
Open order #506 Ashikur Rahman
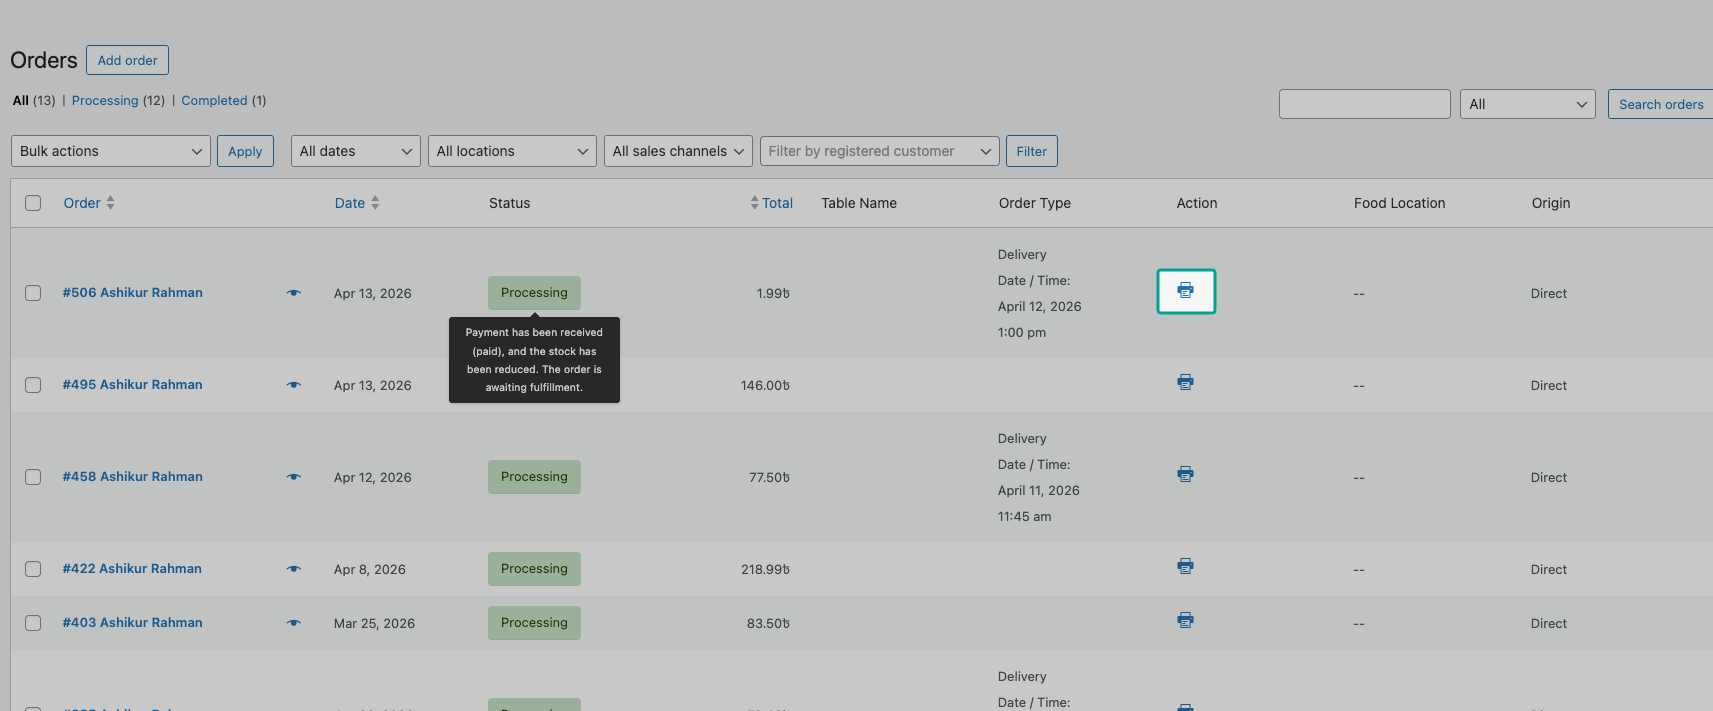tap(132, 293)
